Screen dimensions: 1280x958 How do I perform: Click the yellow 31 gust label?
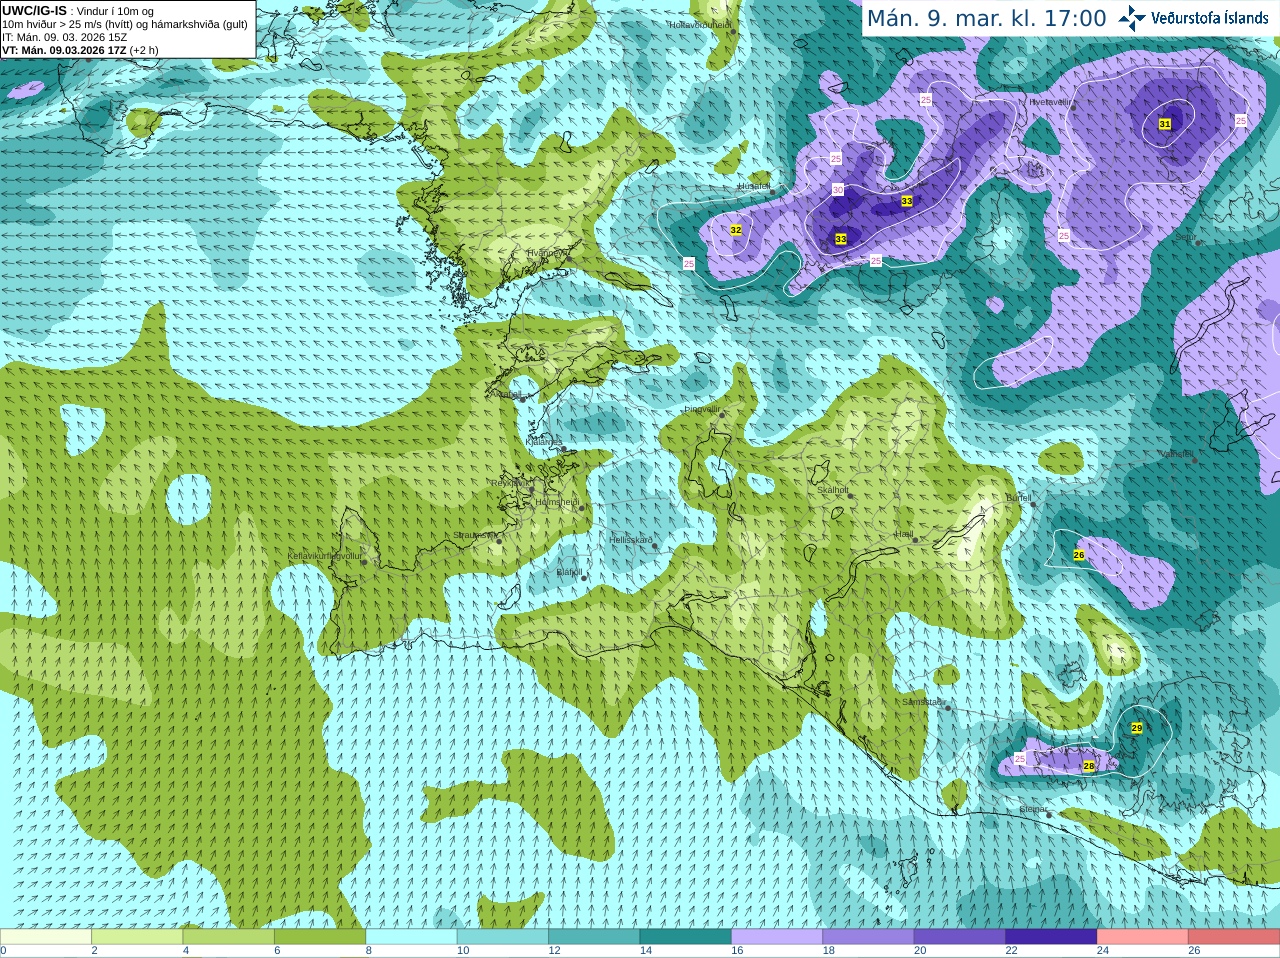point(1165,124)
